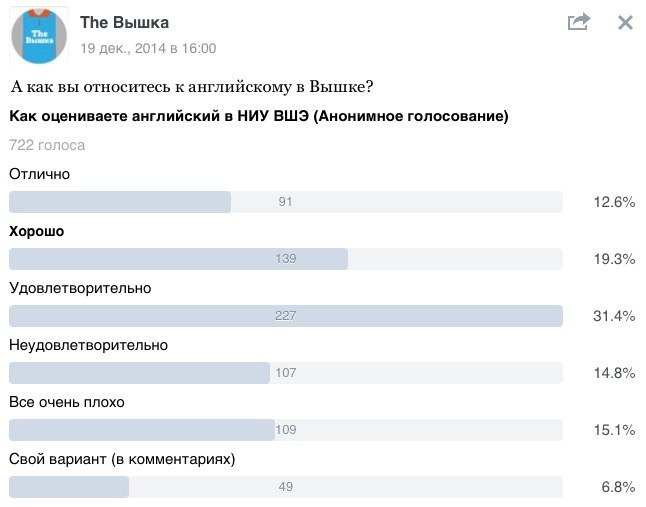Pick Свой вариант (в комментариях) option
This screenshot has width=646, height=507.
121,459
